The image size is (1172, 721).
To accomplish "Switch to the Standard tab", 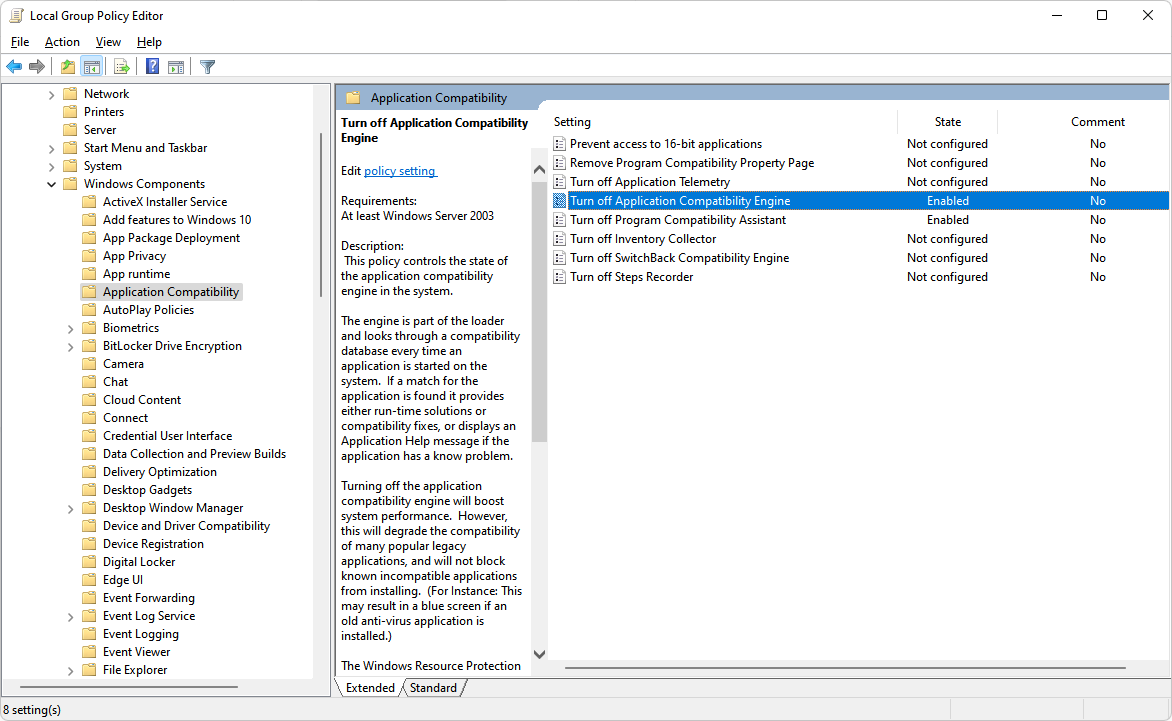I will click(x=434, y=688).
